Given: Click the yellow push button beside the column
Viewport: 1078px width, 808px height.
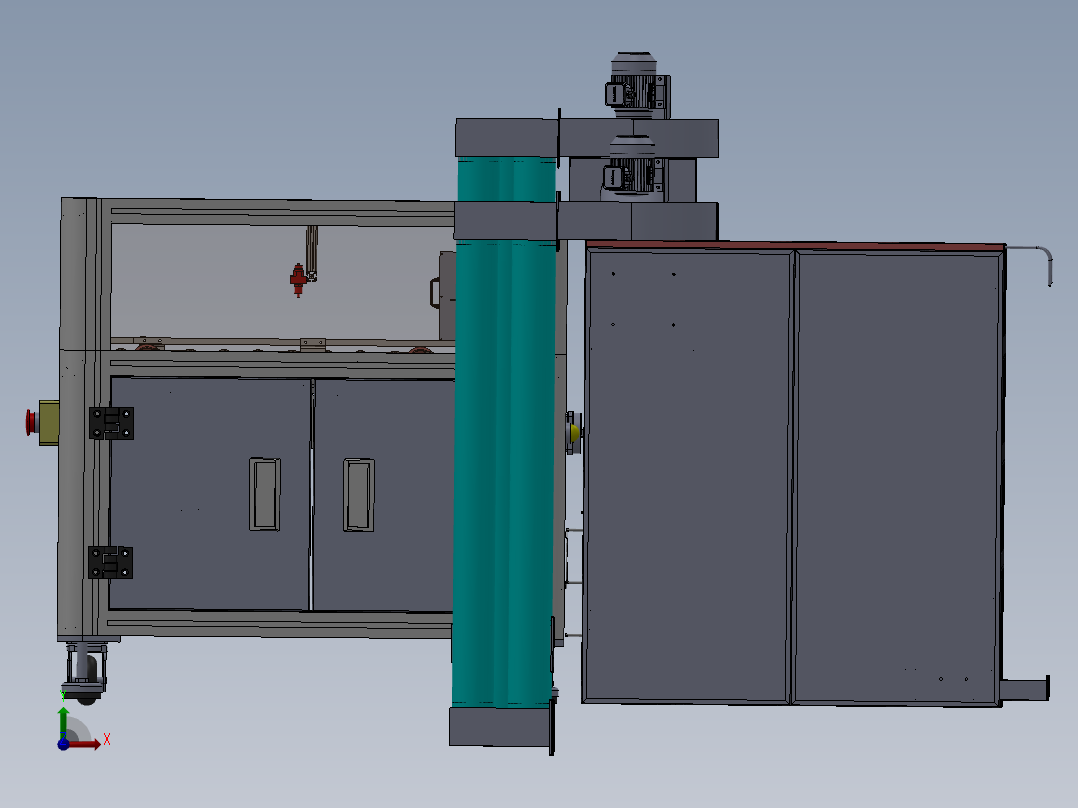Looking at the screenshot, I should [x=573, y=433].
